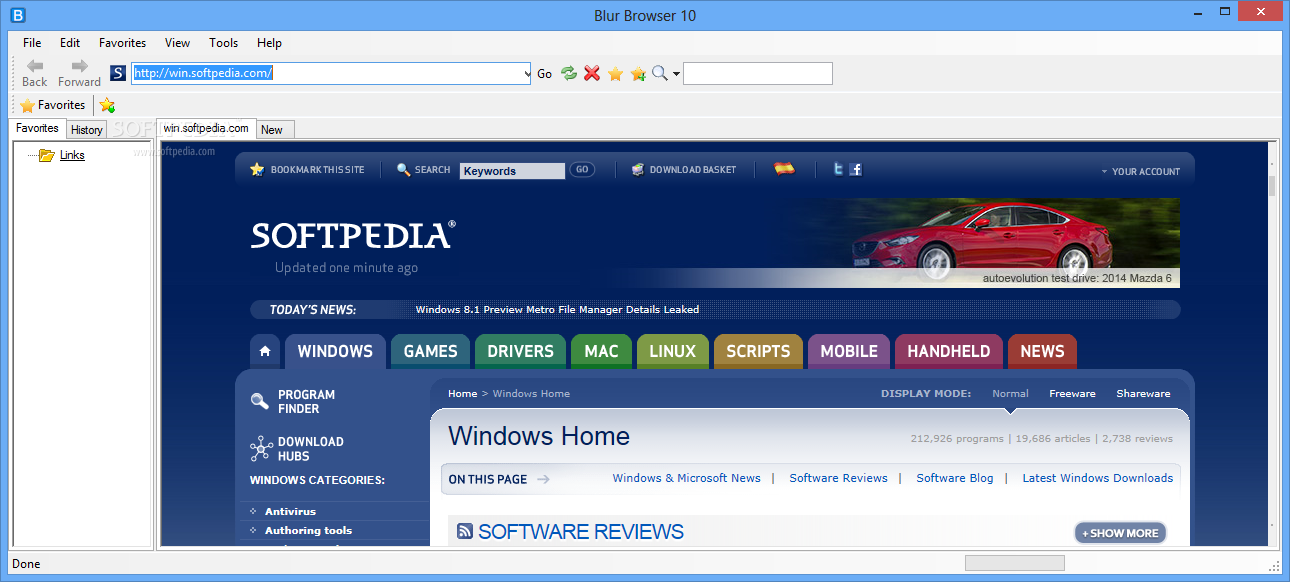Select the SCRIPTS category tab
Image resolution: width=1290 pixels, height=582 pixels.
coord(758,351)
